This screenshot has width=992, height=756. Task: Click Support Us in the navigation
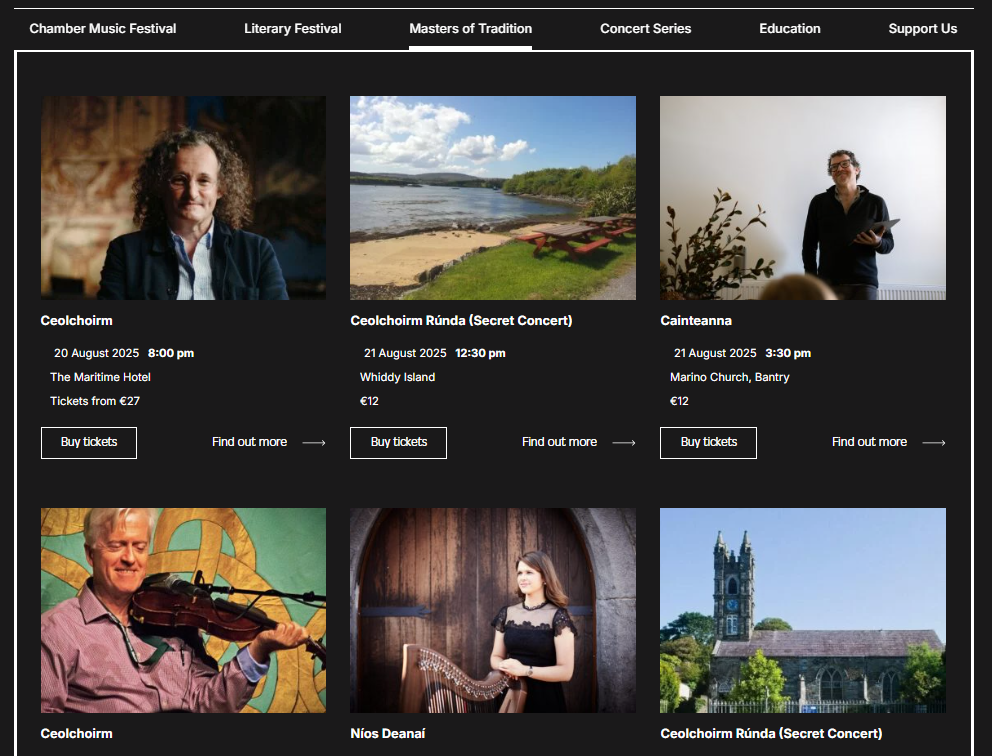922,28
